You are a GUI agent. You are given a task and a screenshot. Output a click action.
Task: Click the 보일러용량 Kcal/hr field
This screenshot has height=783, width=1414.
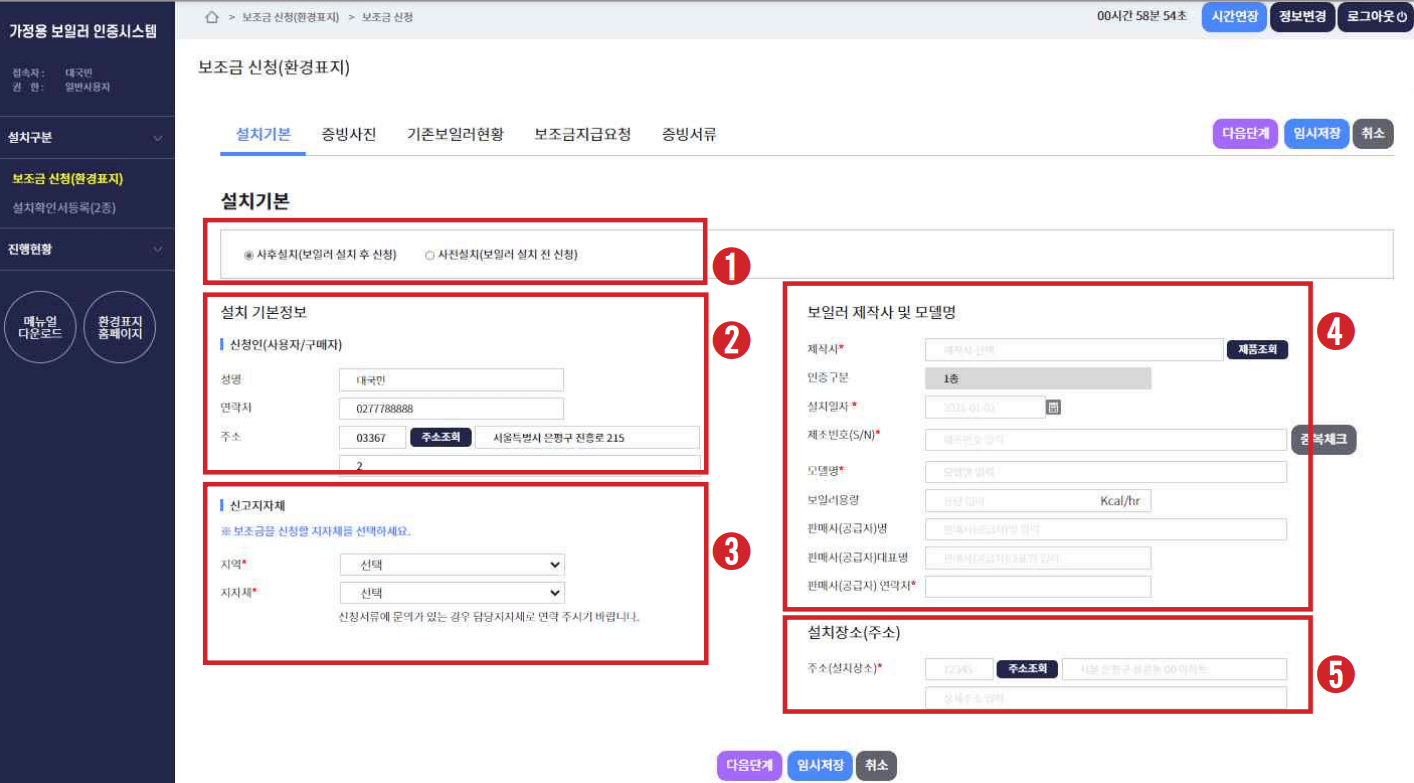pos(1038,500)
